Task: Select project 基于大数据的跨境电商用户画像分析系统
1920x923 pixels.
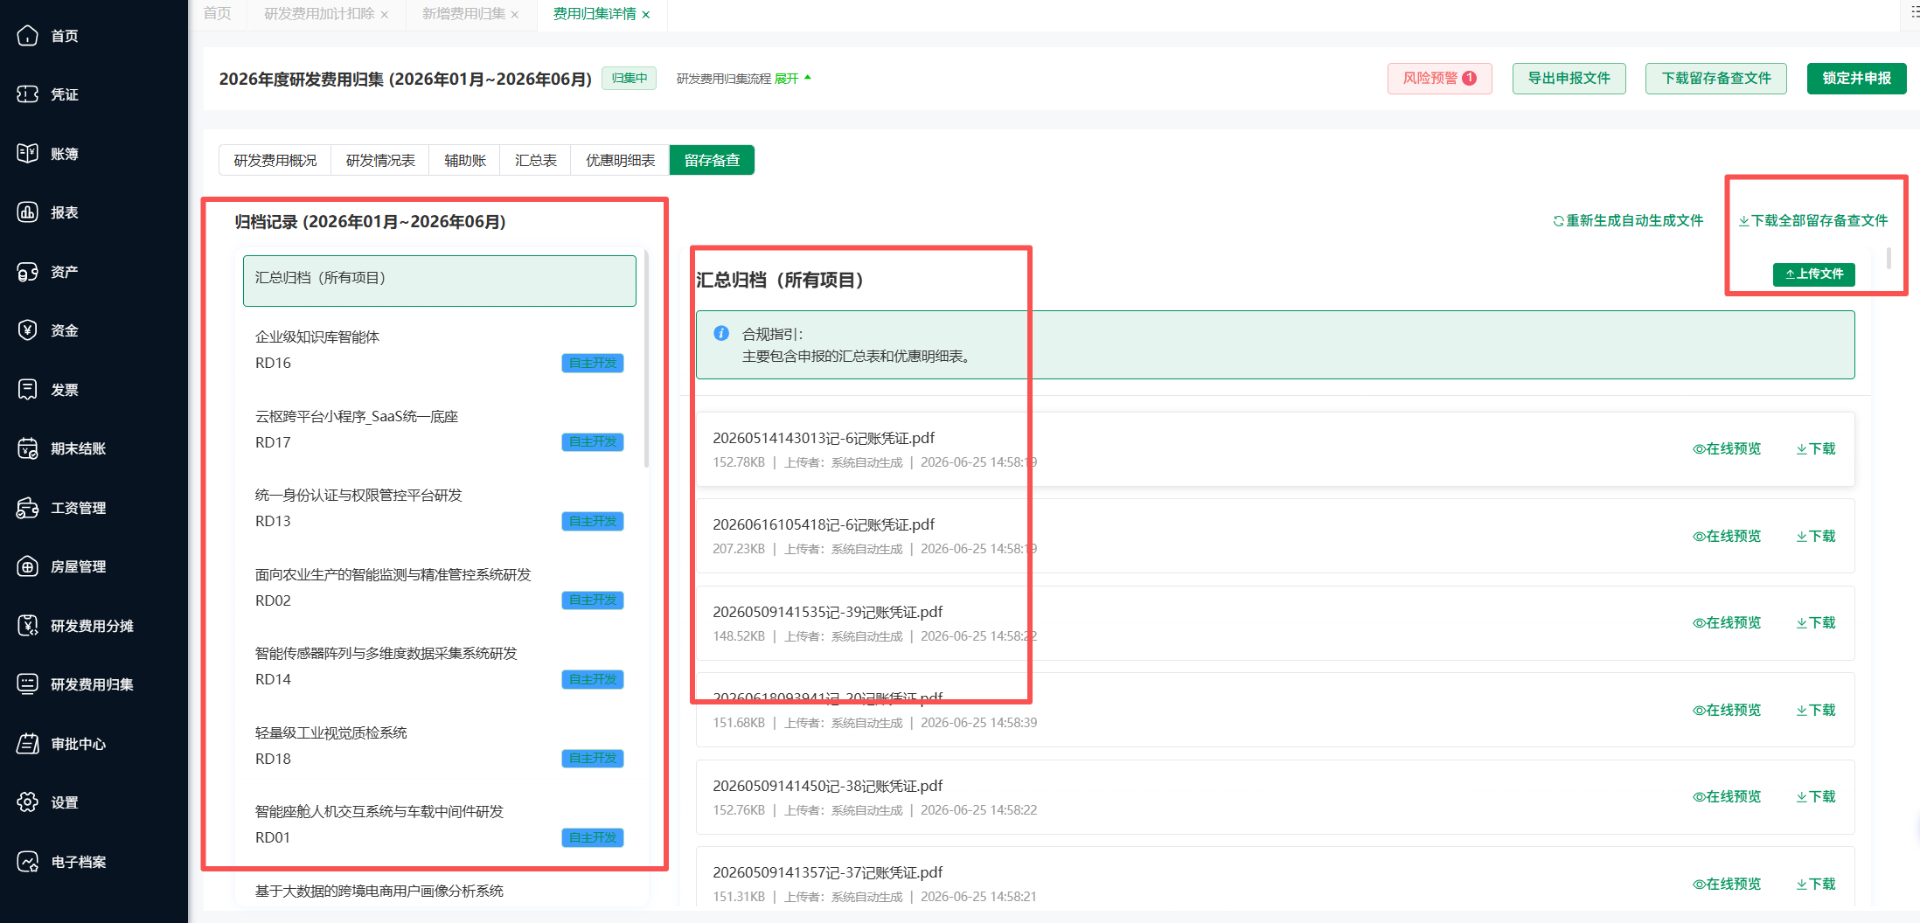Action: [439, 891]
